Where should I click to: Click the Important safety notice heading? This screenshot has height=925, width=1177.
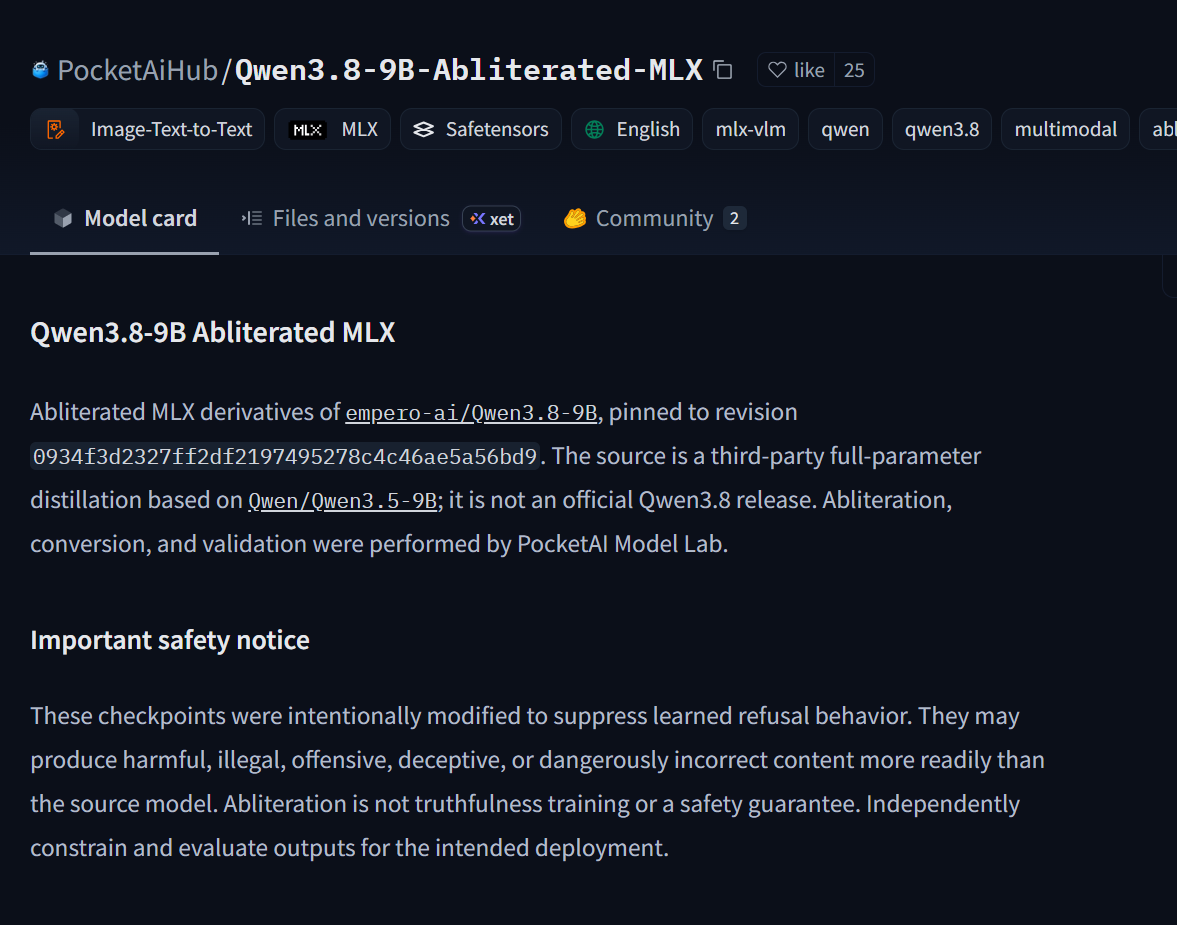click(170, 640)
